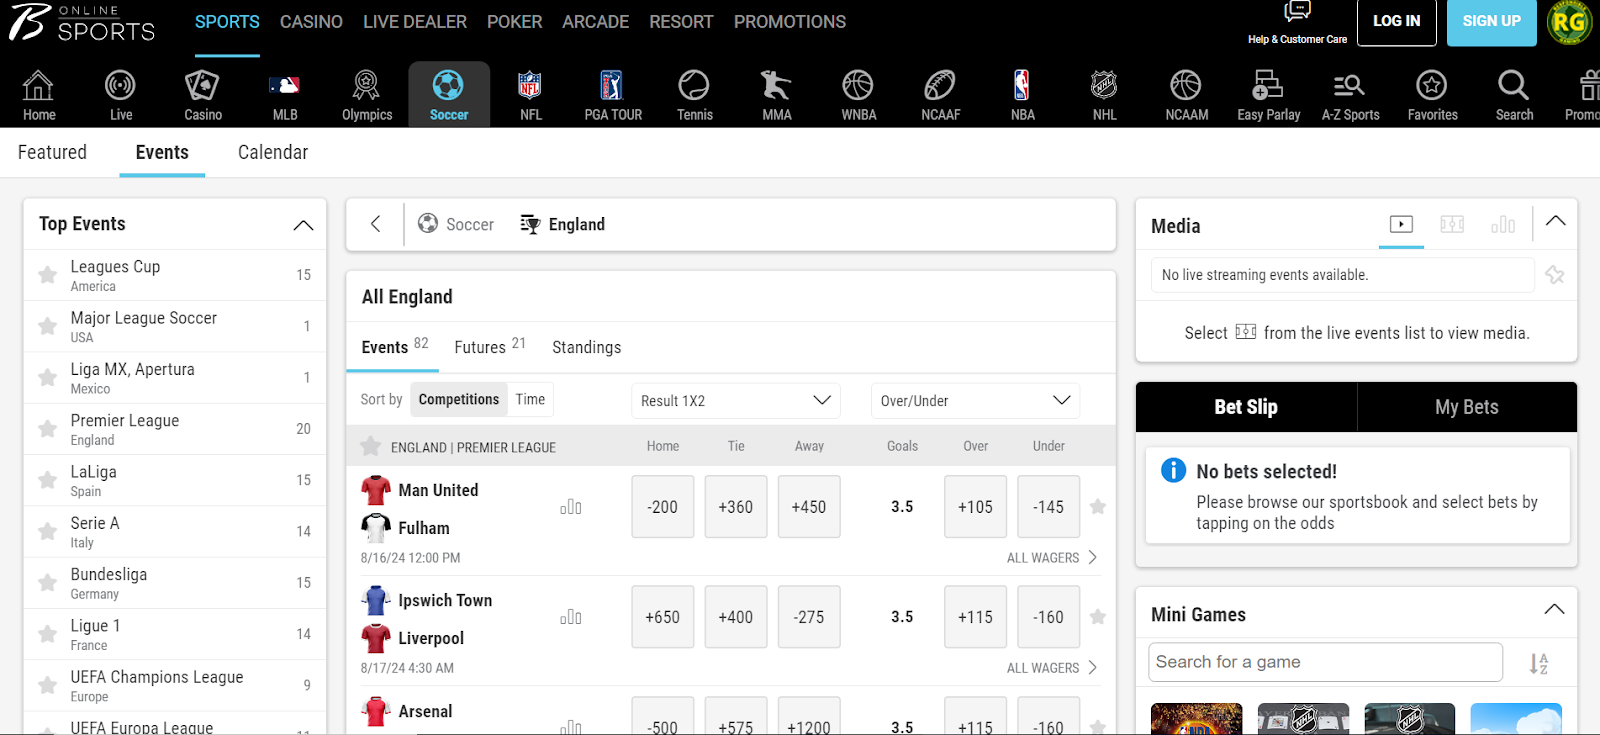Screen dimensions: 1600x735
Task: Go back using the left chevron
Action: point(376,224)
